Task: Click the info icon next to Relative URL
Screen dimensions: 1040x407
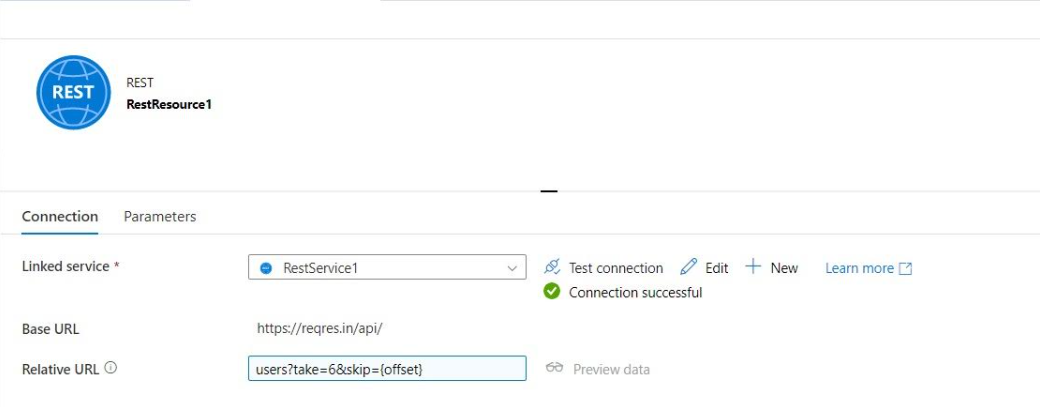Action: [x=111, y=368]
